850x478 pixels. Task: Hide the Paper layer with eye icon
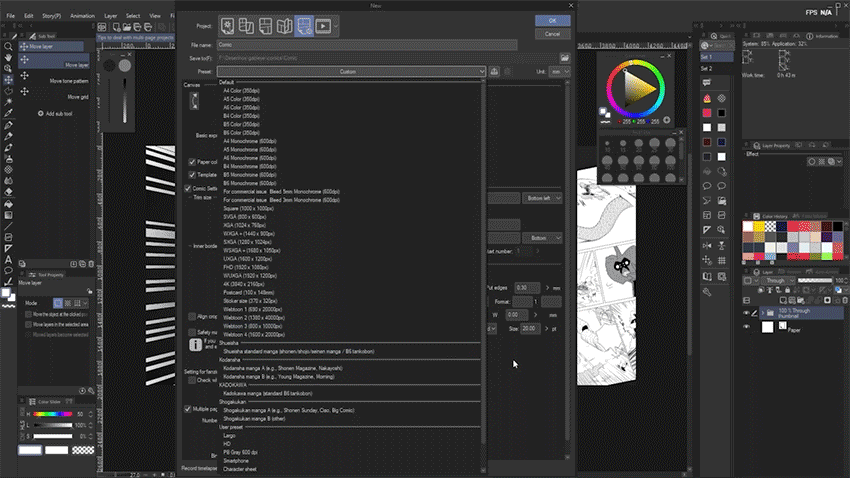pyautogui.click(x=747, y=327)
